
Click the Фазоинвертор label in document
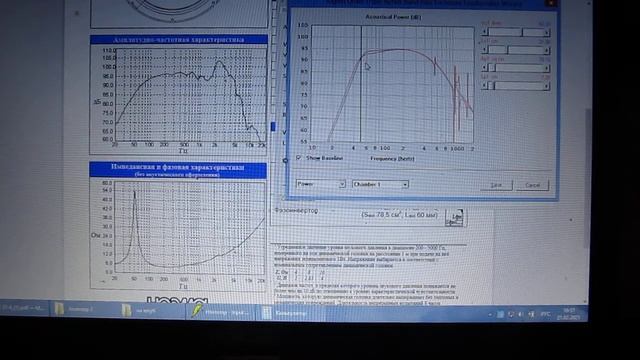click(x=296, y=211)
